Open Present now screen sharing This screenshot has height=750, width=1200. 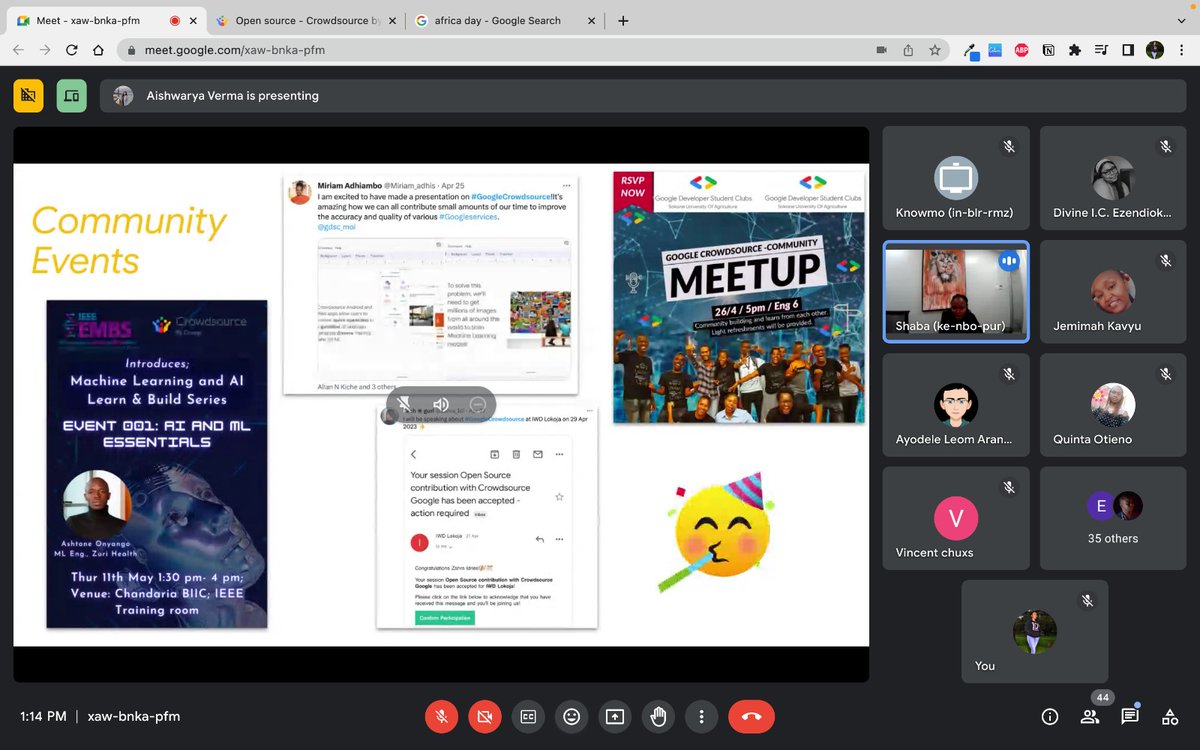[x=614, y=716]
